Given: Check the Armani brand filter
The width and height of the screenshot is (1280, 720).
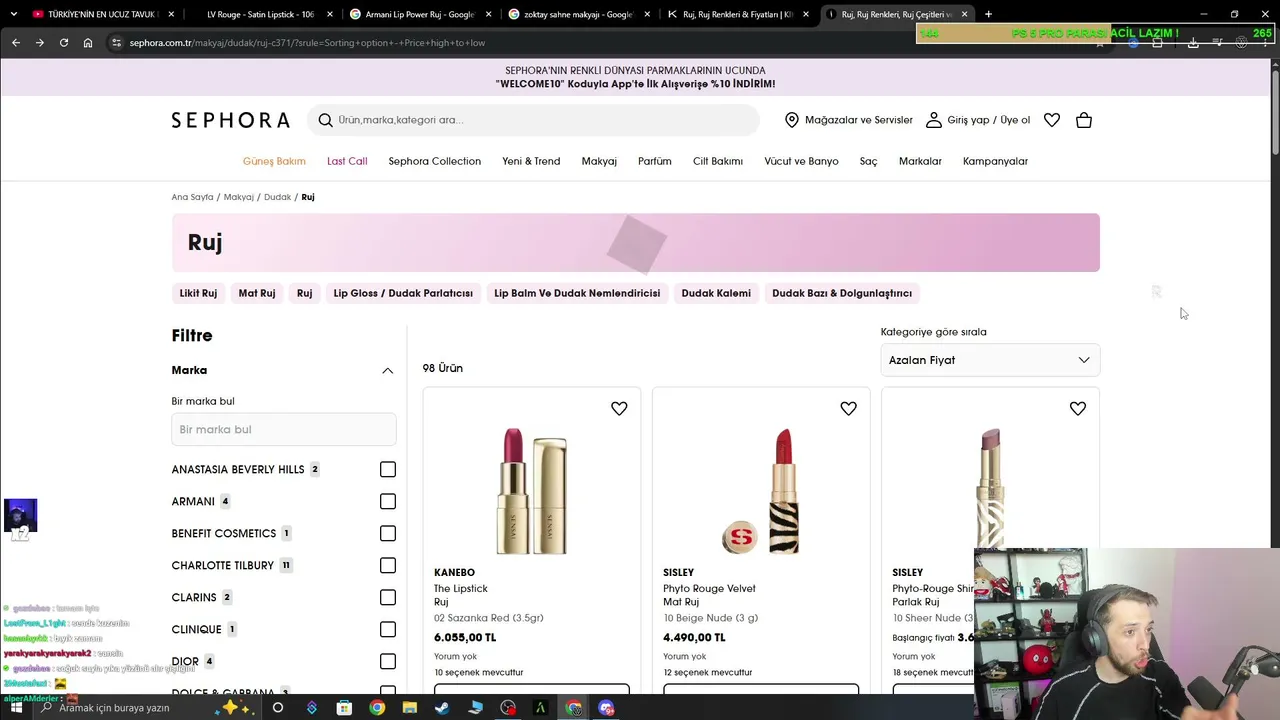Looking at the screenshot, I should click(388, 502).
